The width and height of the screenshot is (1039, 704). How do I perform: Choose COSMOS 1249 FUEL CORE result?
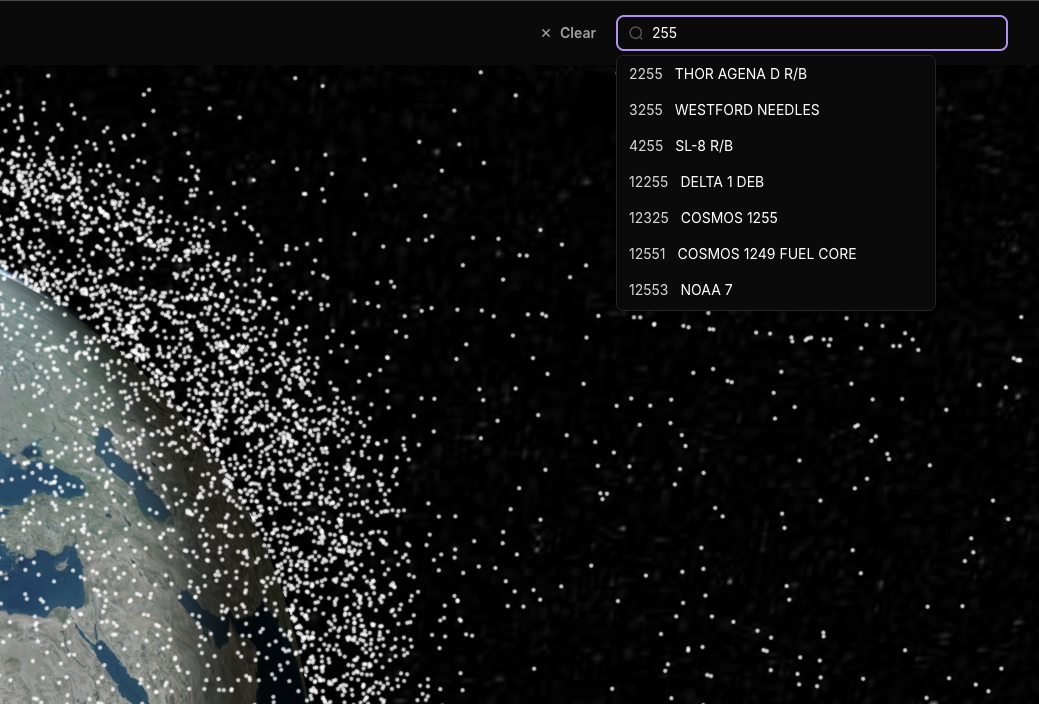point(776,254)
